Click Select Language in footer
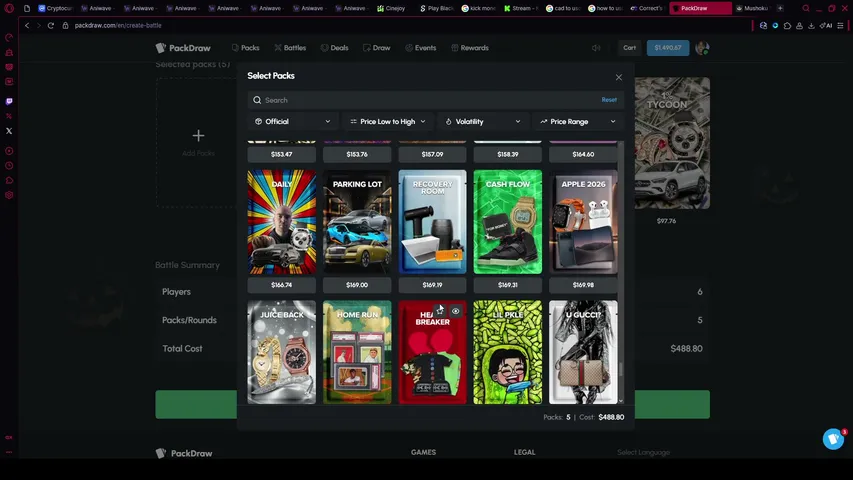Viewport: 853px width, 480px height. (x=643, y=452)
